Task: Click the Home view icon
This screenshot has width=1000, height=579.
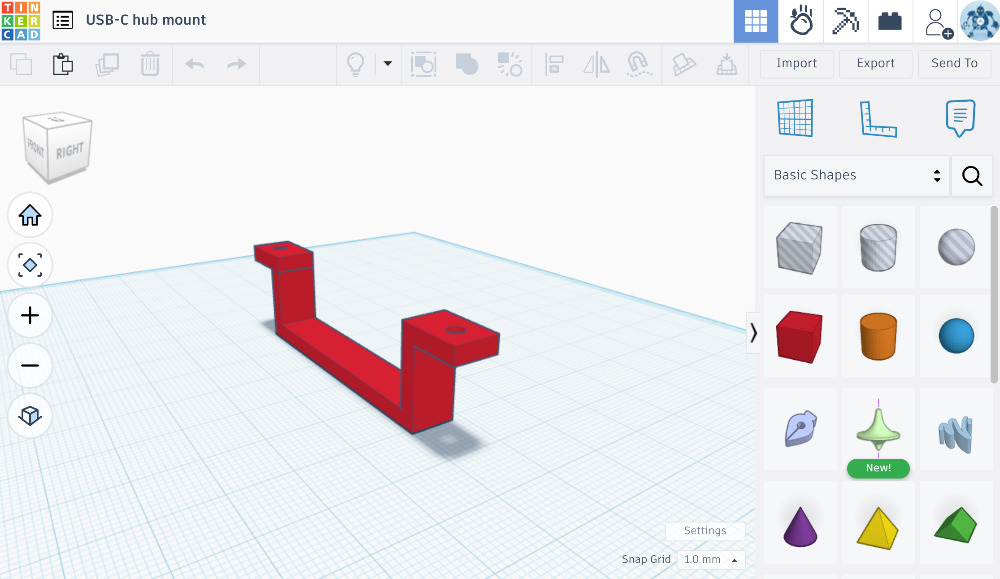Action: 30,215
